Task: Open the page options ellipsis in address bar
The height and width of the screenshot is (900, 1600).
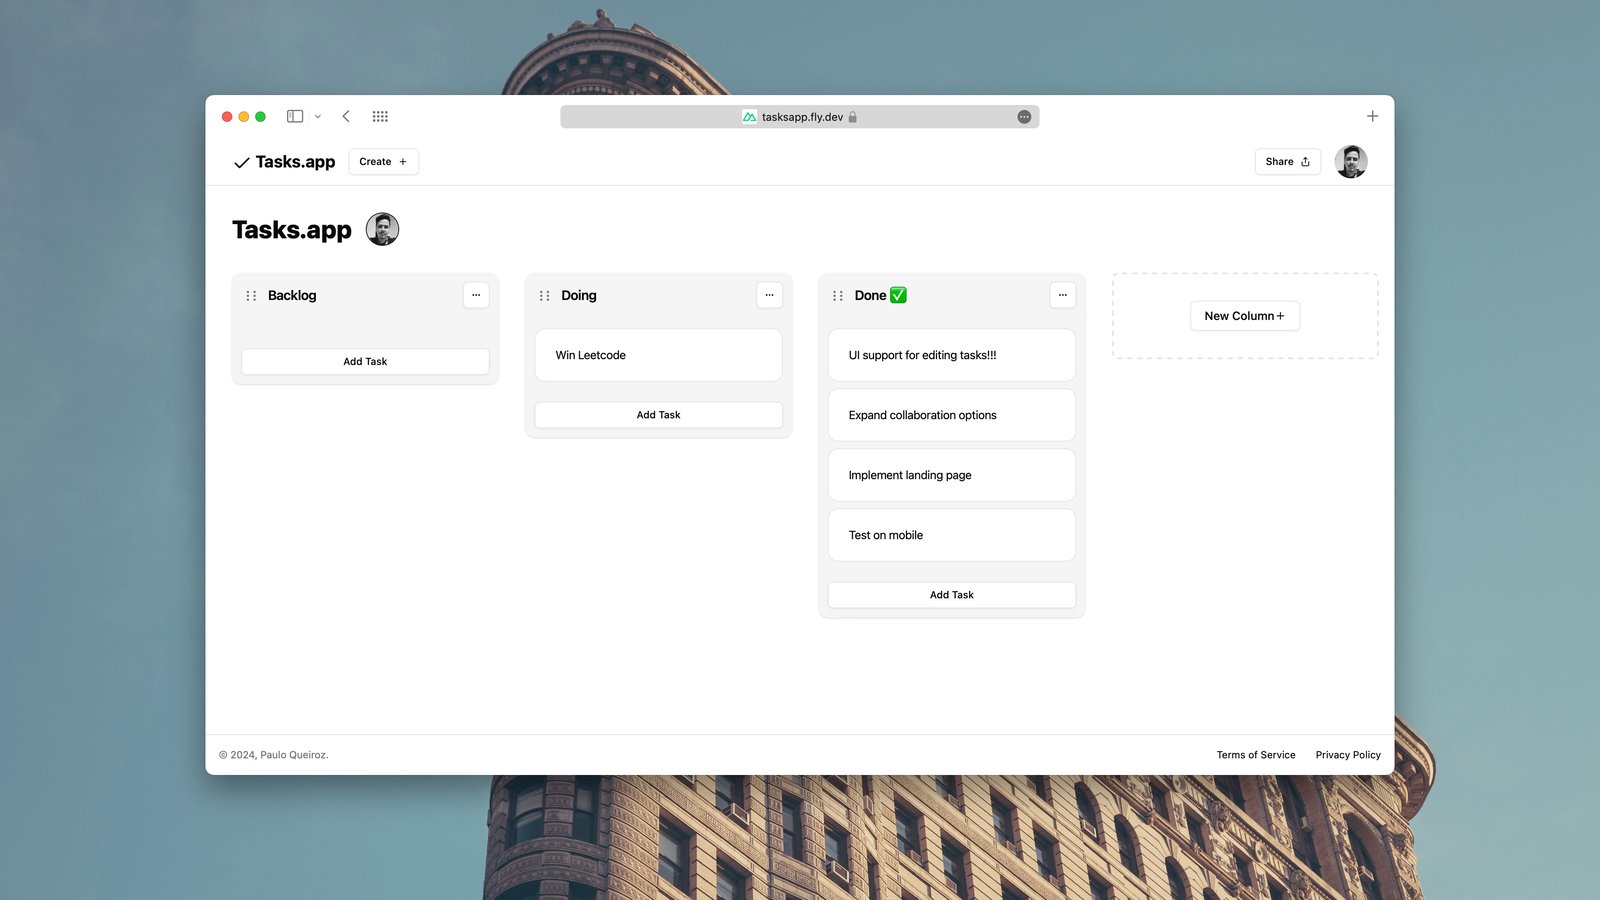Action: click(1024, 117)
